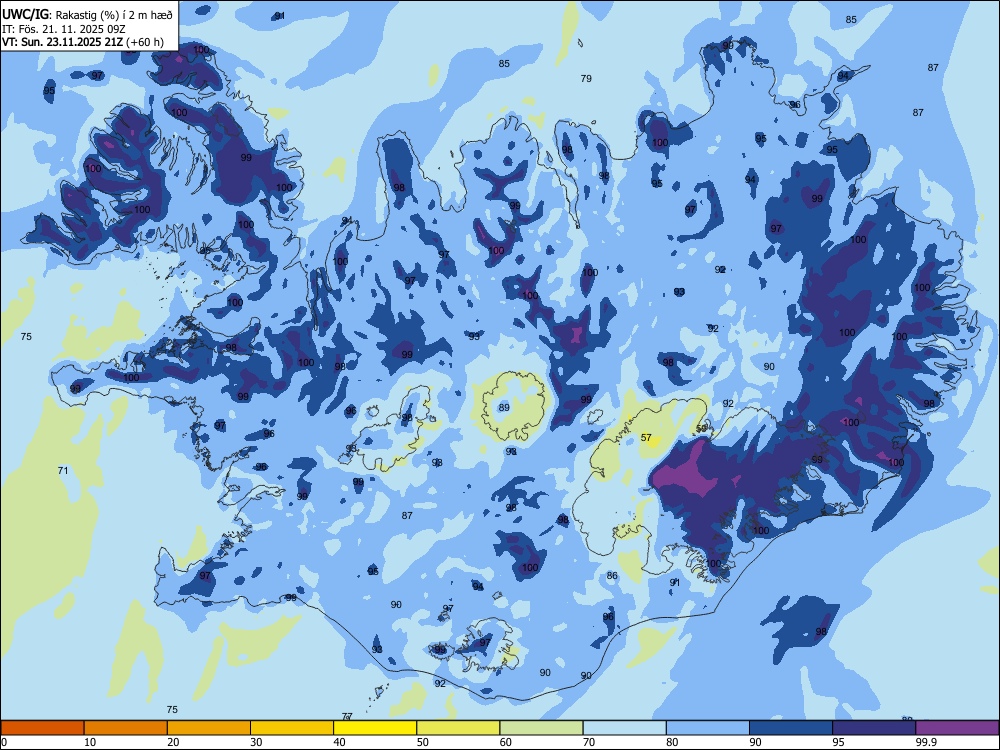
Task: Click the '10' legend tick label
Action: pos(90,742)
